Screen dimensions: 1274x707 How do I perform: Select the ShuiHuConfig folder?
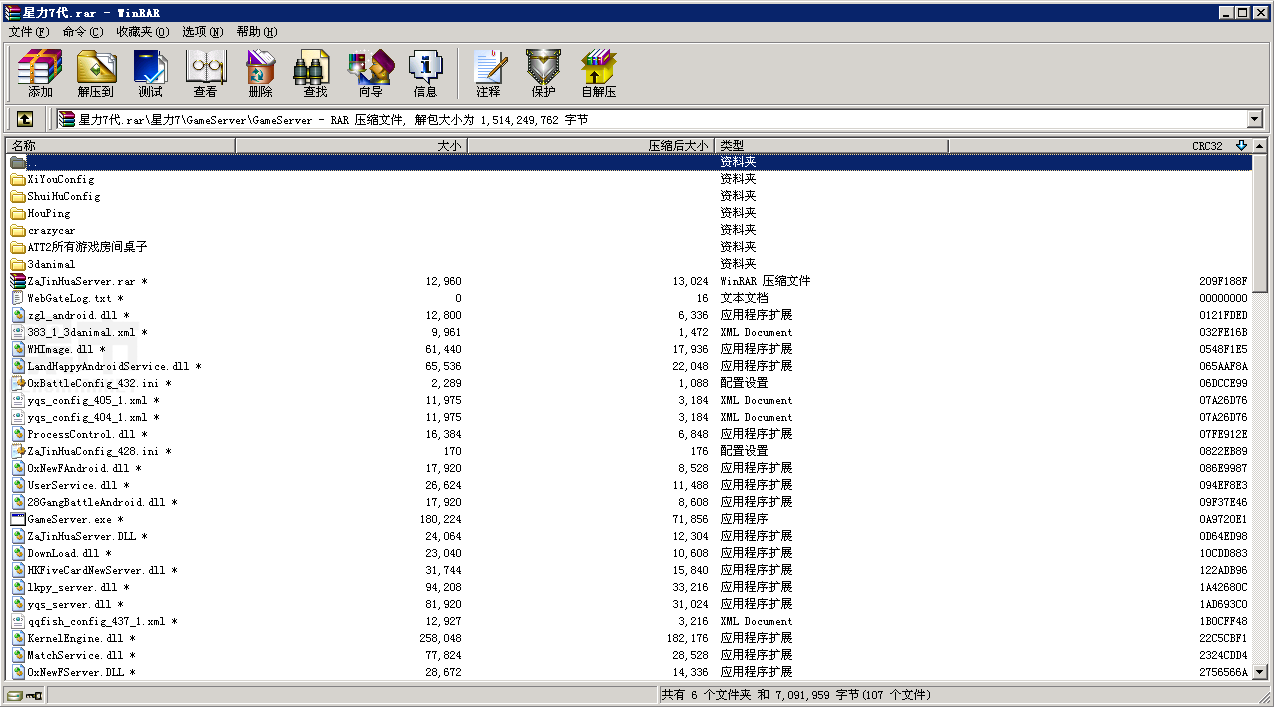(64, 196)
